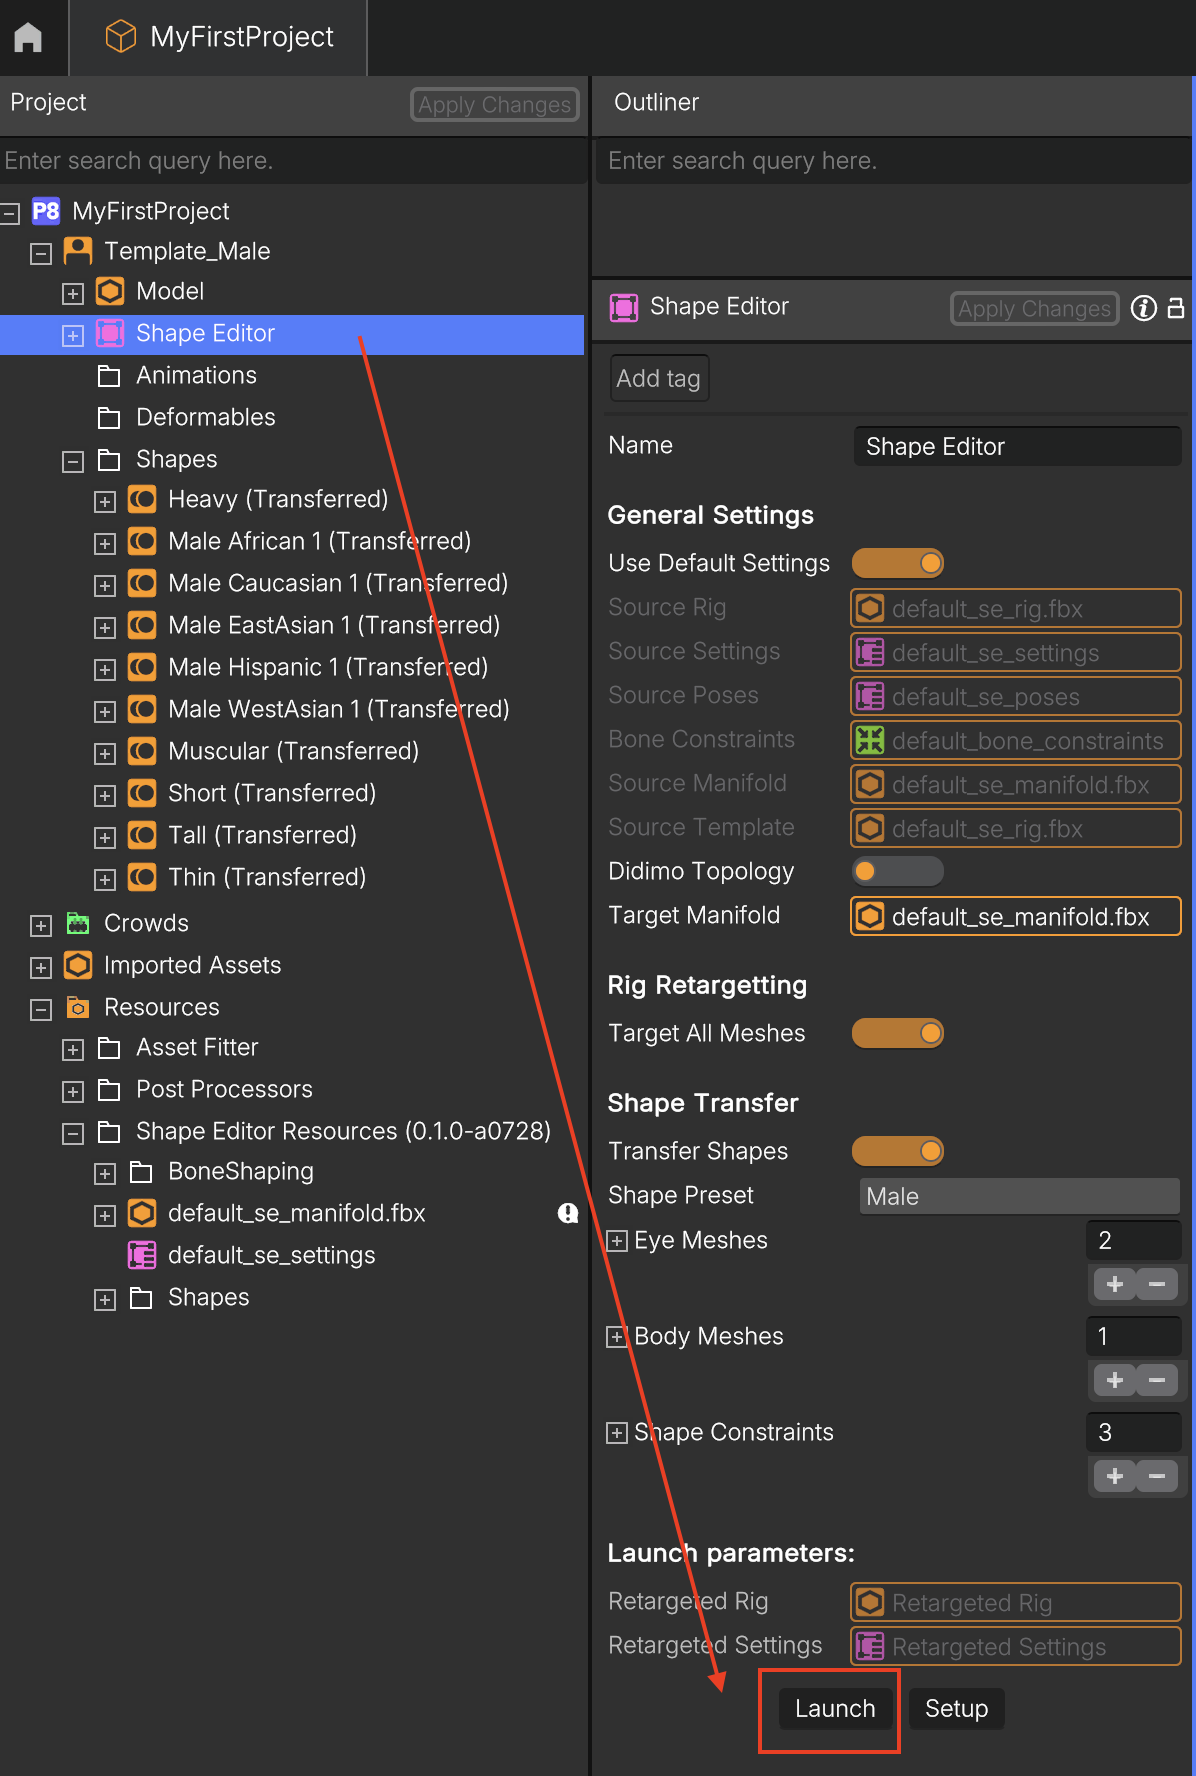Click the Target Manifold field icon

tap(870, 916)
